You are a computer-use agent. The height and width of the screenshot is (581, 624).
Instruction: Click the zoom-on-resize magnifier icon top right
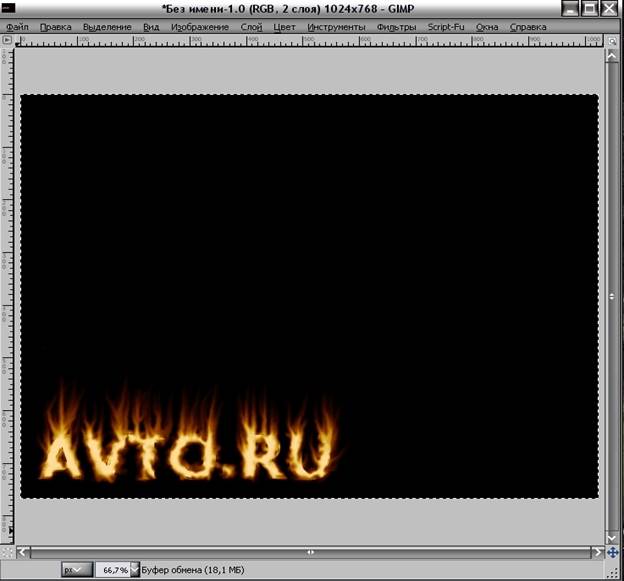(x=612, y=41)
